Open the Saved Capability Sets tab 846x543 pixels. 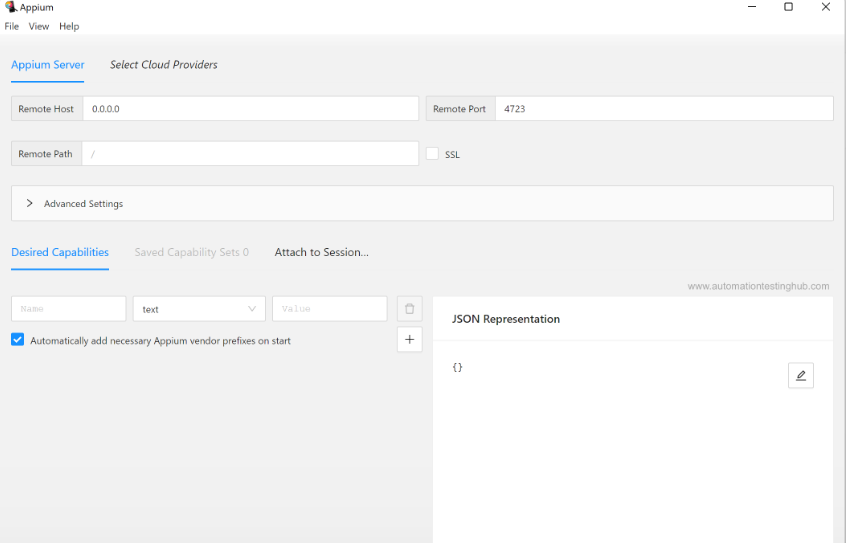pos(192,252)
